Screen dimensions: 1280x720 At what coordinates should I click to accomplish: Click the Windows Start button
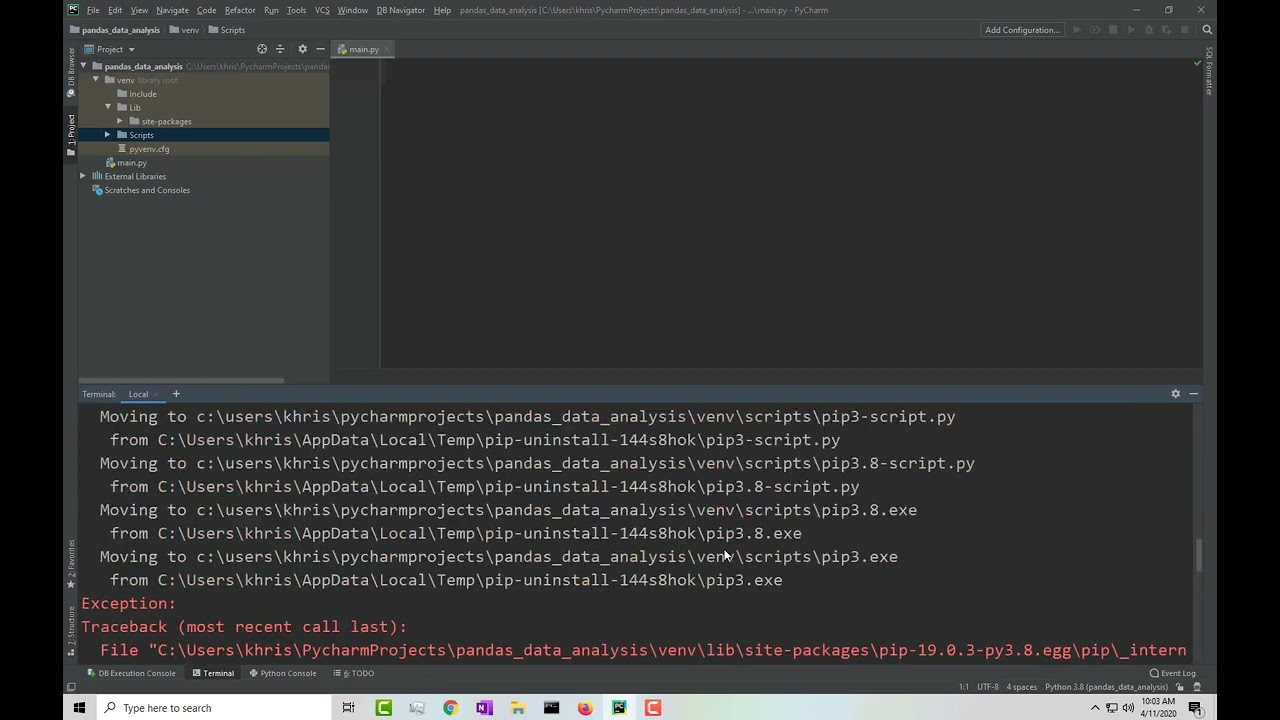[80, 708]
